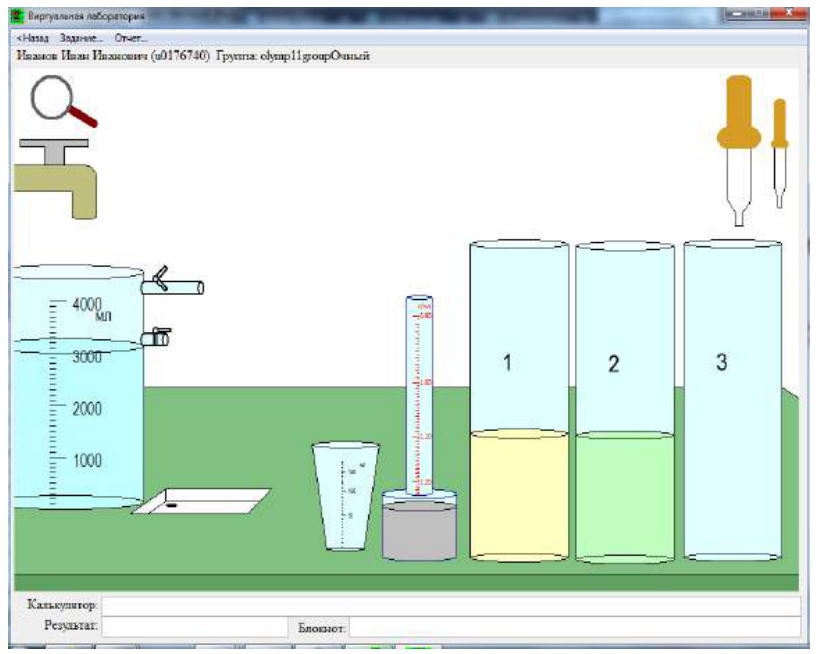Select the hydrometer measuring tube
Viewport: 818px width, 654px height.
(419, 395)
